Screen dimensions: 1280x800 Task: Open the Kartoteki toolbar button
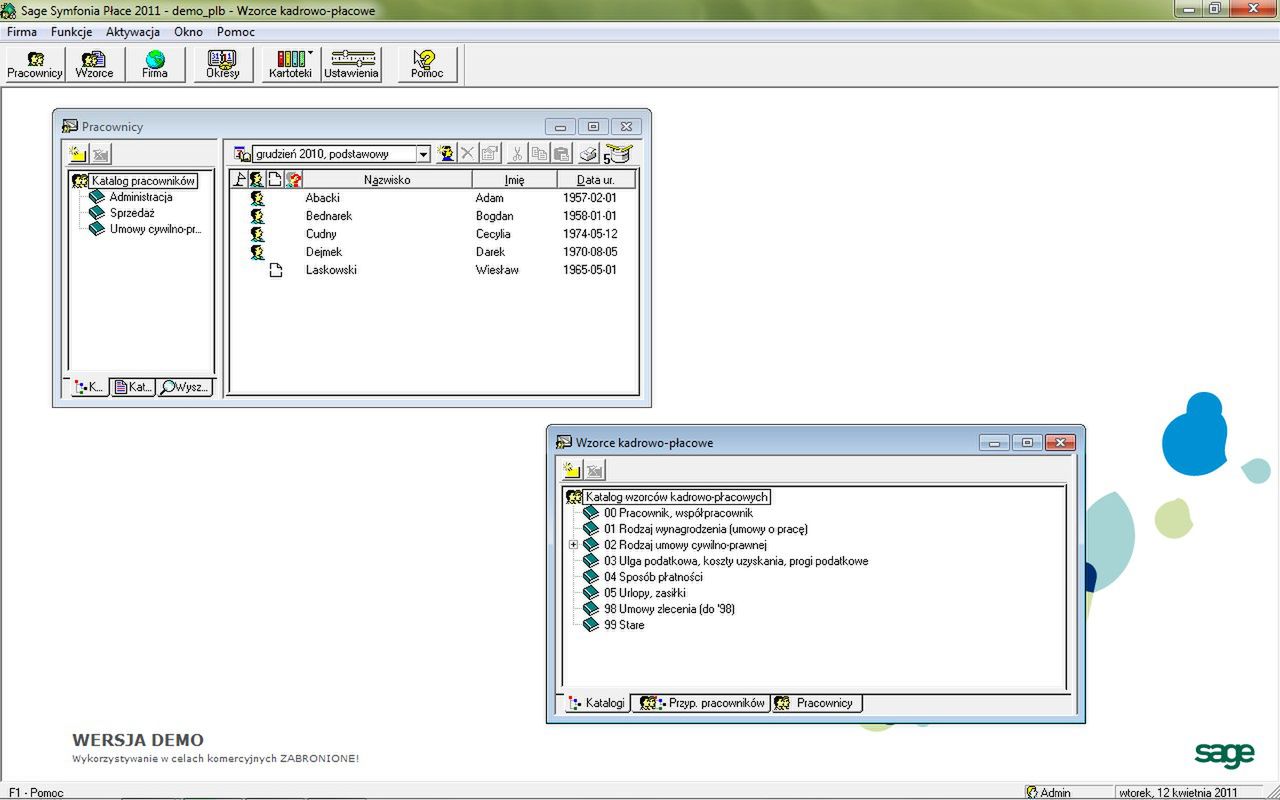pyautogui.click(x=291, y=64)
